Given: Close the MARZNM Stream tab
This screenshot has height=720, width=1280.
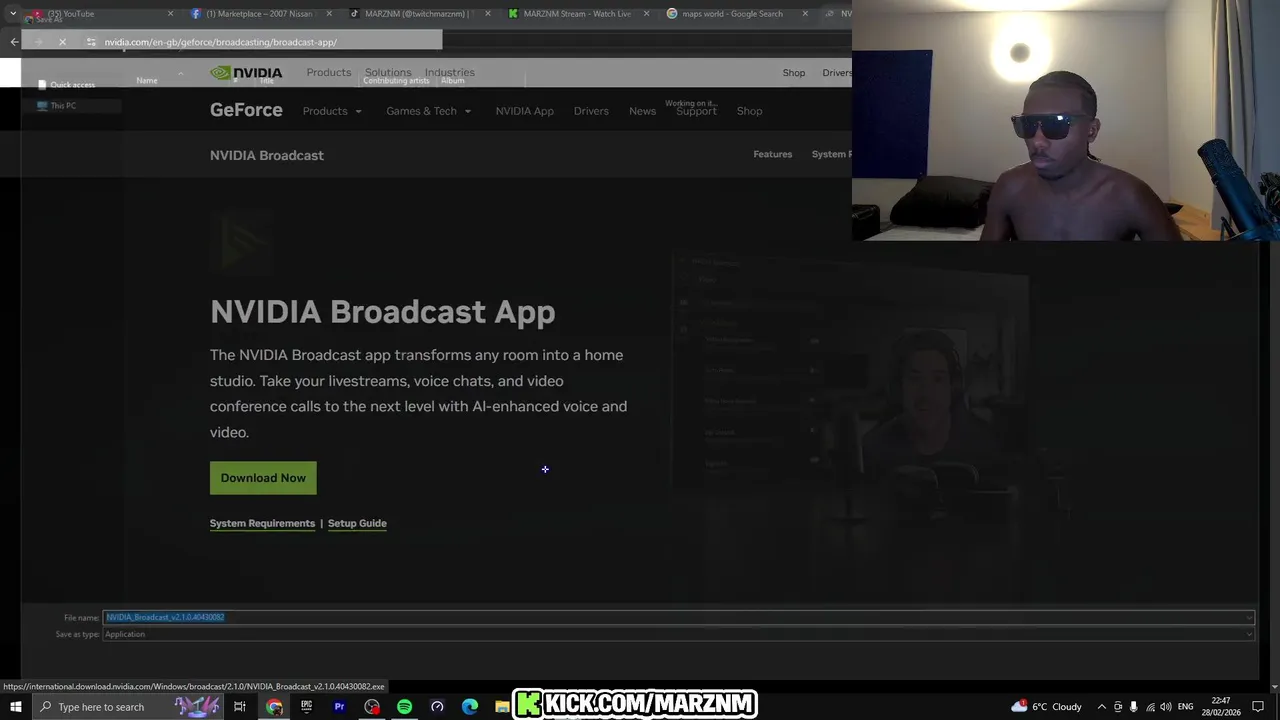Looking at the screenshot, I should pyautogui.click(x=646, y=14).
